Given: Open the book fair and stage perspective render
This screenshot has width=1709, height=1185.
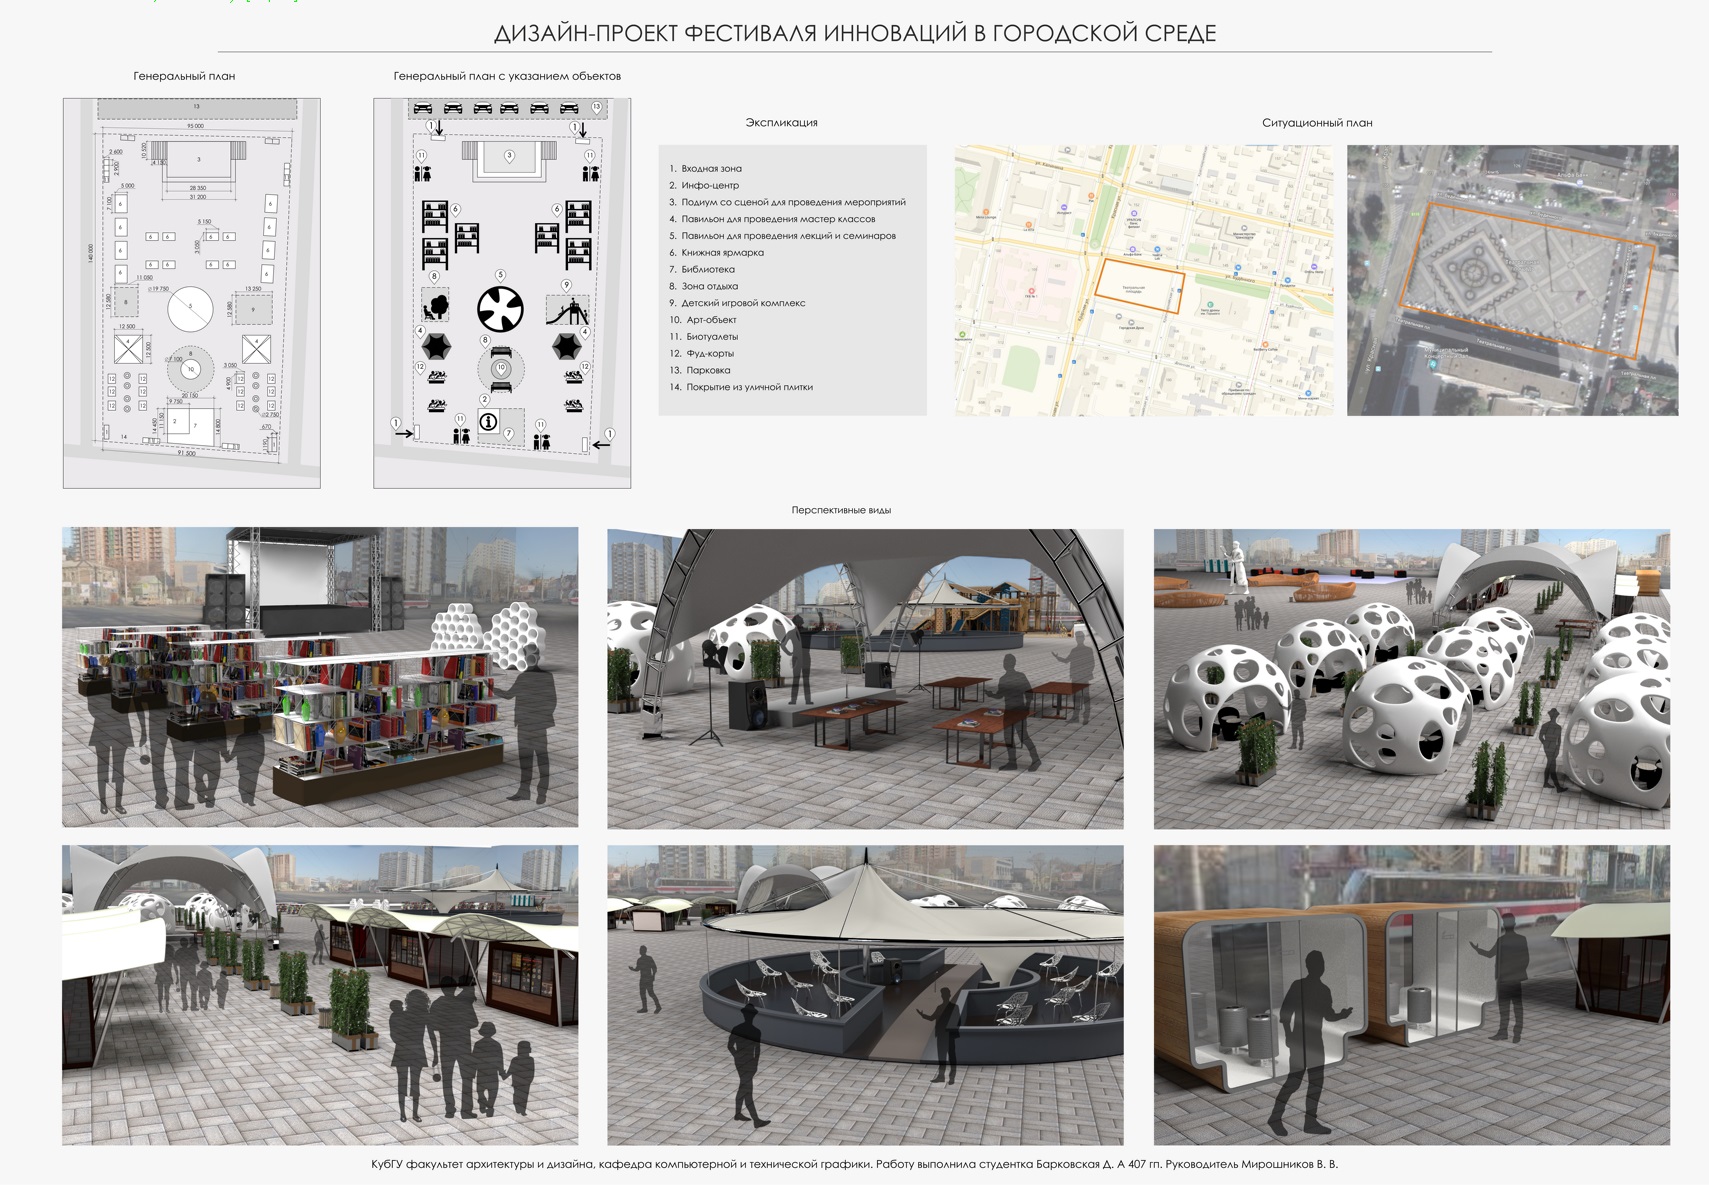Looking at the screenshot, I should coord(320,677).
